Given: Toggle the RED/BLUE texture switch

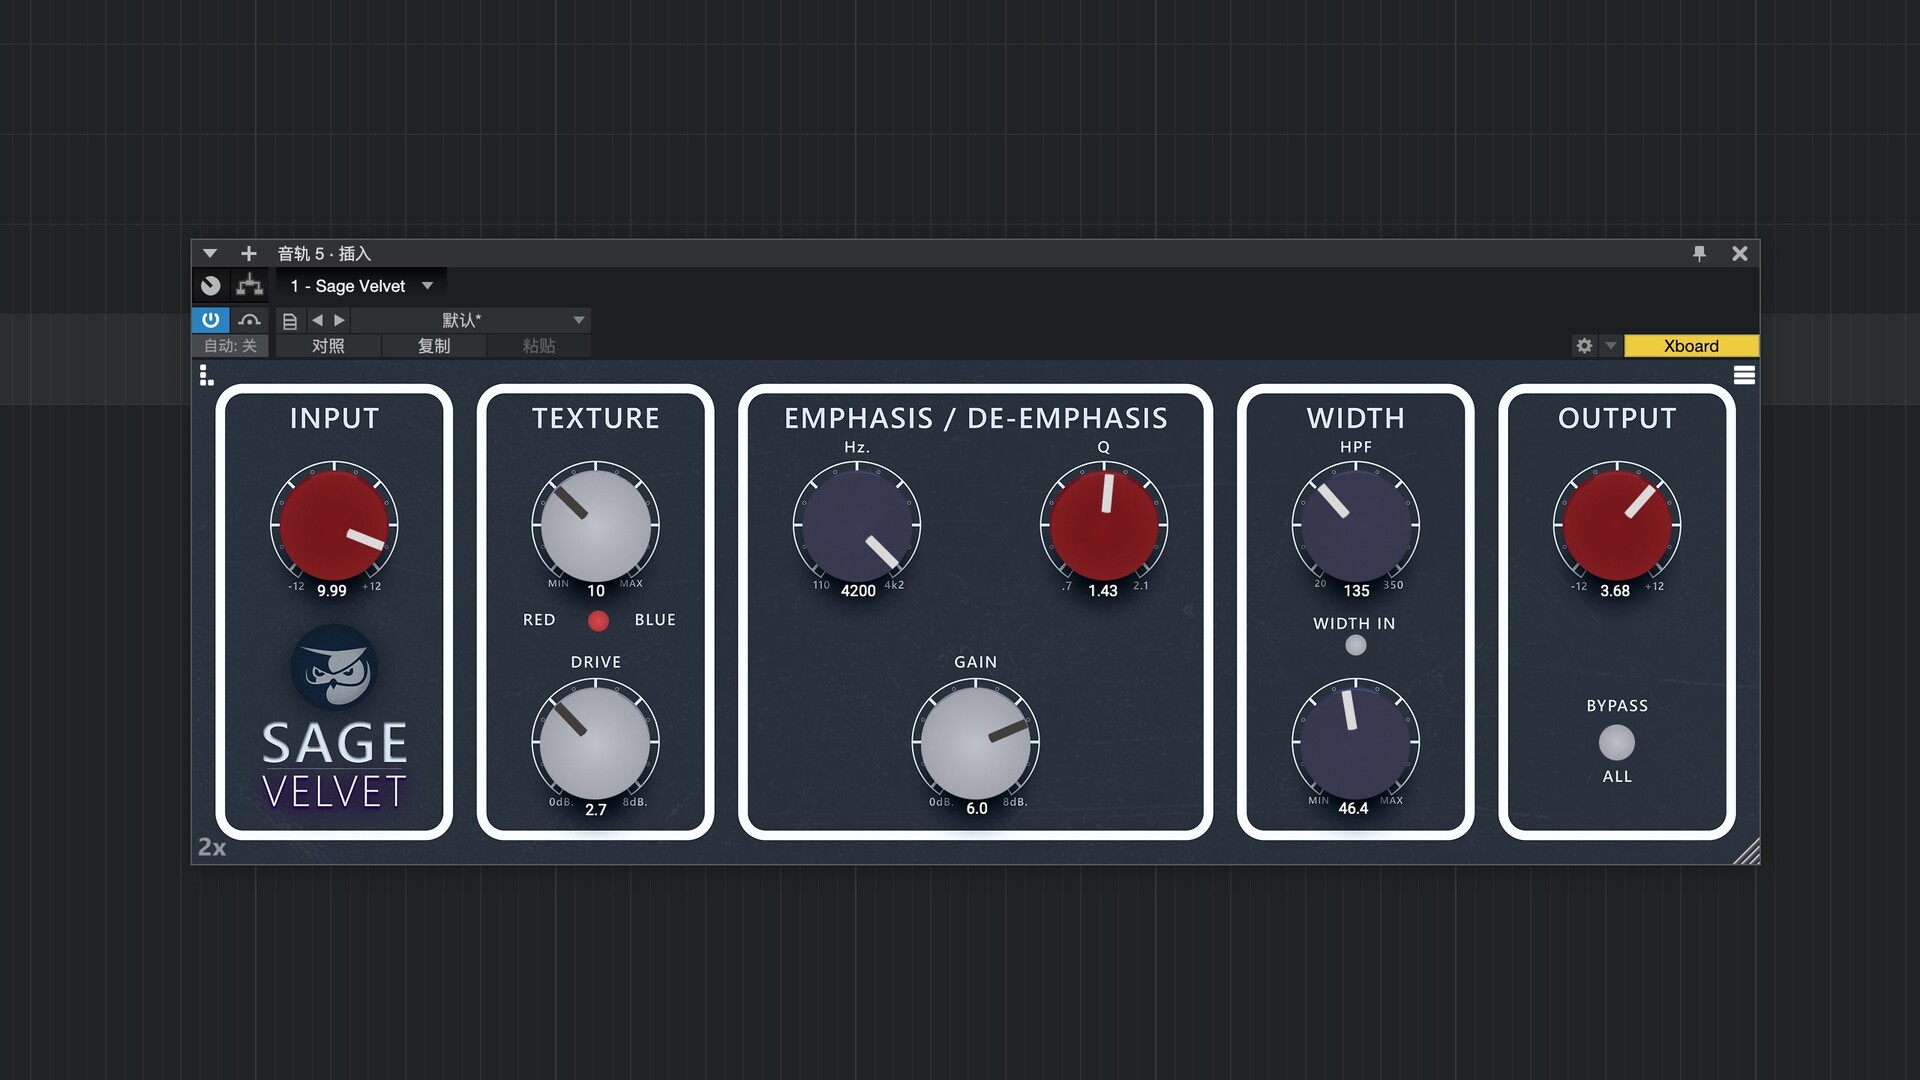Looking at the screenshot, I should coord(598,621).
